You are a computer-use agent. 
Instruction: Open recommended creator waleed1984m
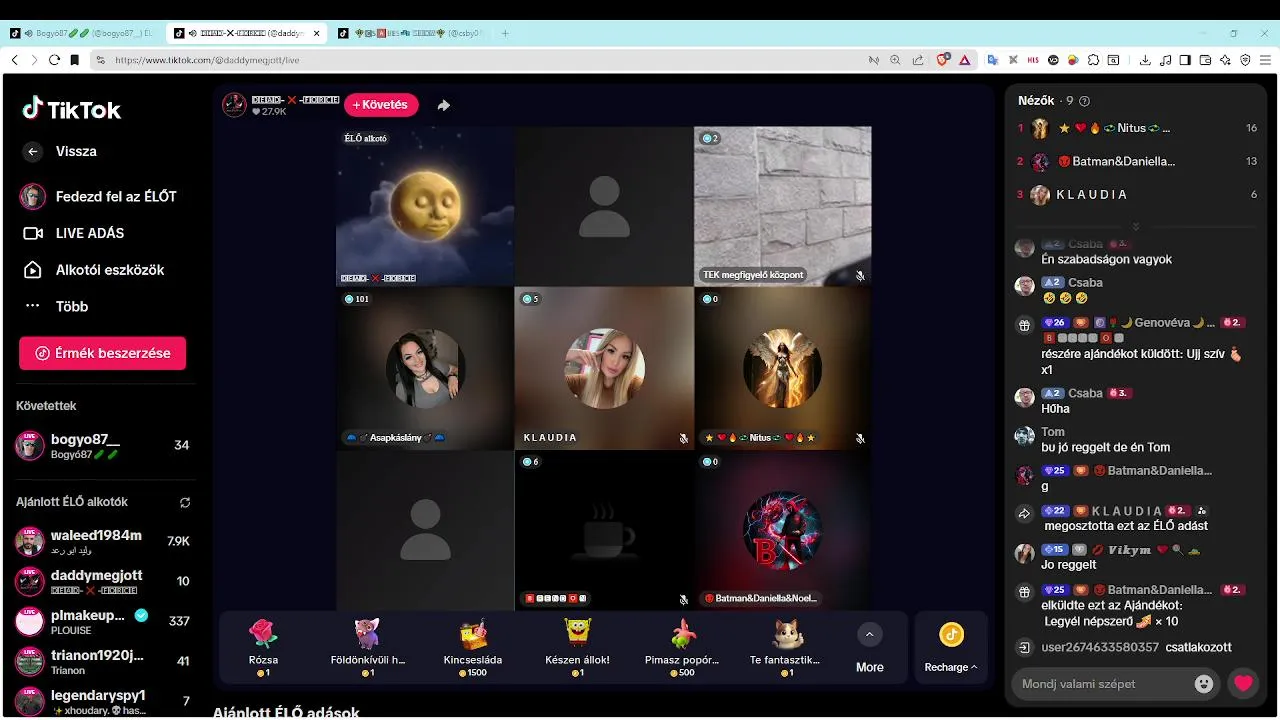pos(102,541)
